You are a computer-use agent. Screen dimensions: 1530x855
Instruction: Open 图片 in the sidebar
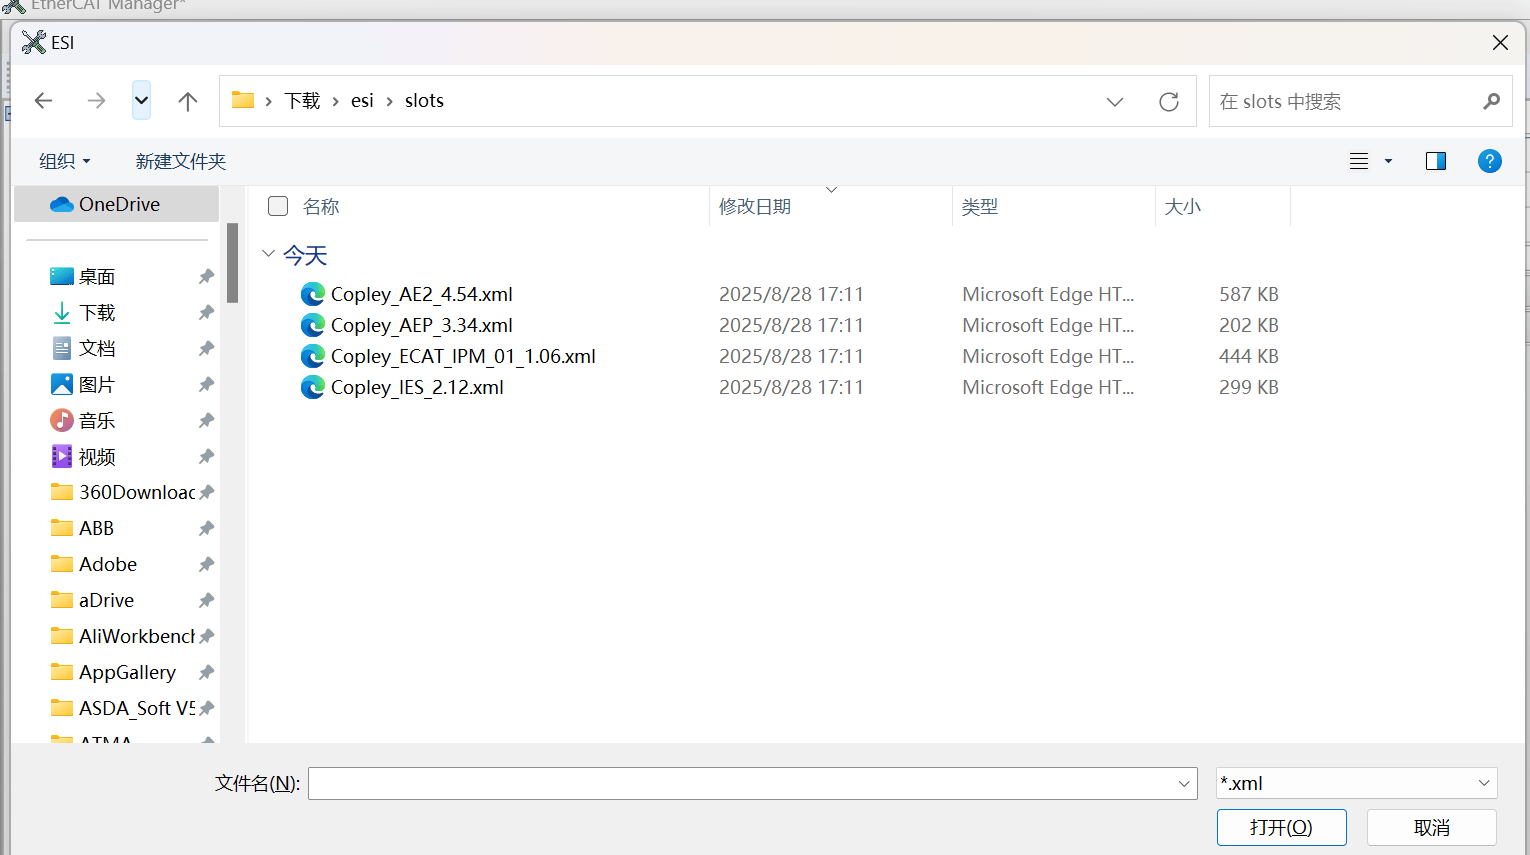click(97, 385)
